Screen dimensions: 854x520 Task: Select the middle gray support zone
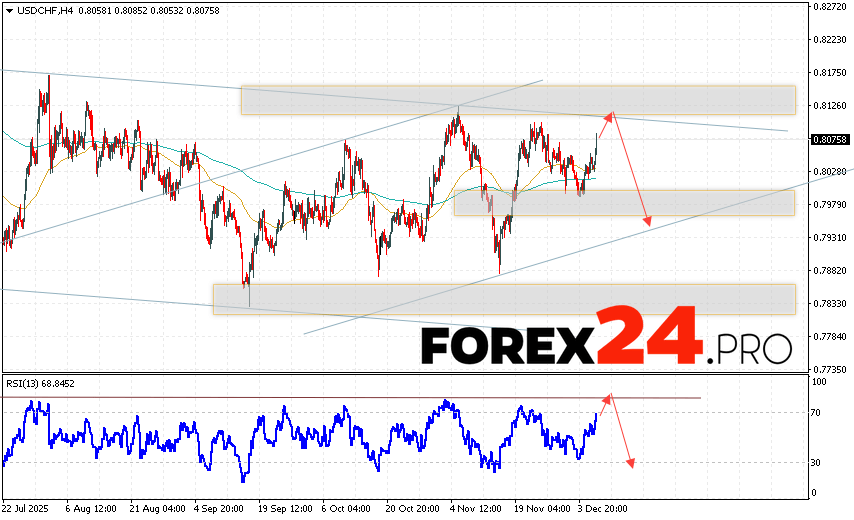click(x=623, y=203)
